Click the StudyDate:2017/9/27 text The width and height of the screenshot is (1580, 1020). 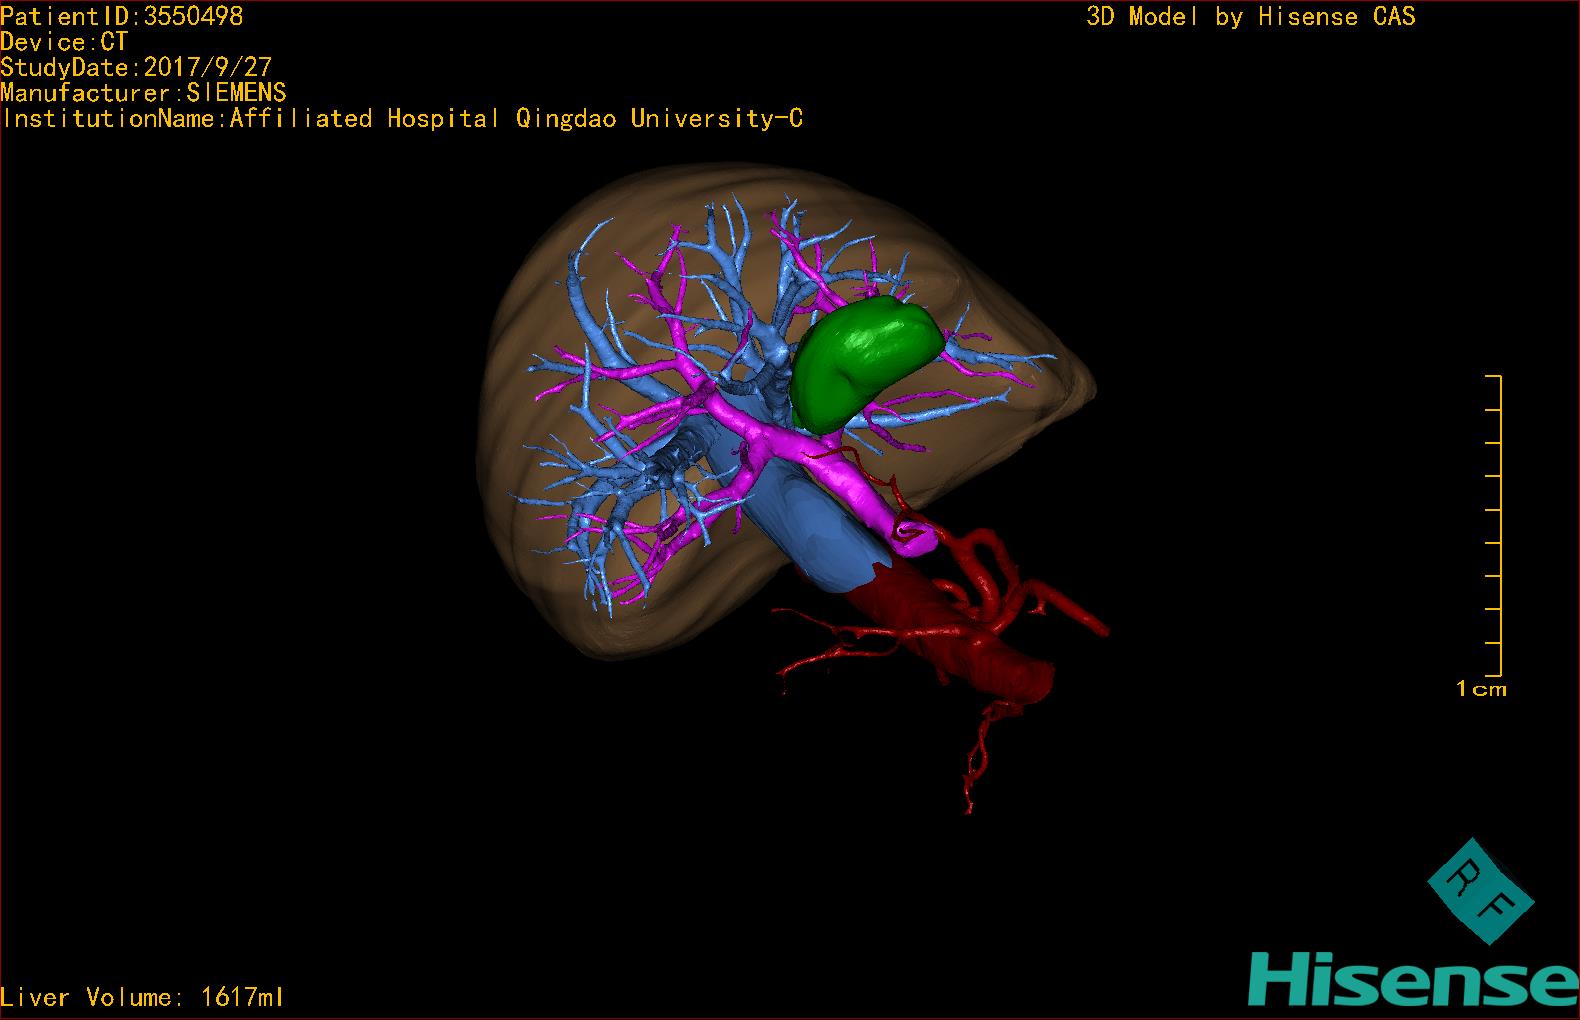136,68
